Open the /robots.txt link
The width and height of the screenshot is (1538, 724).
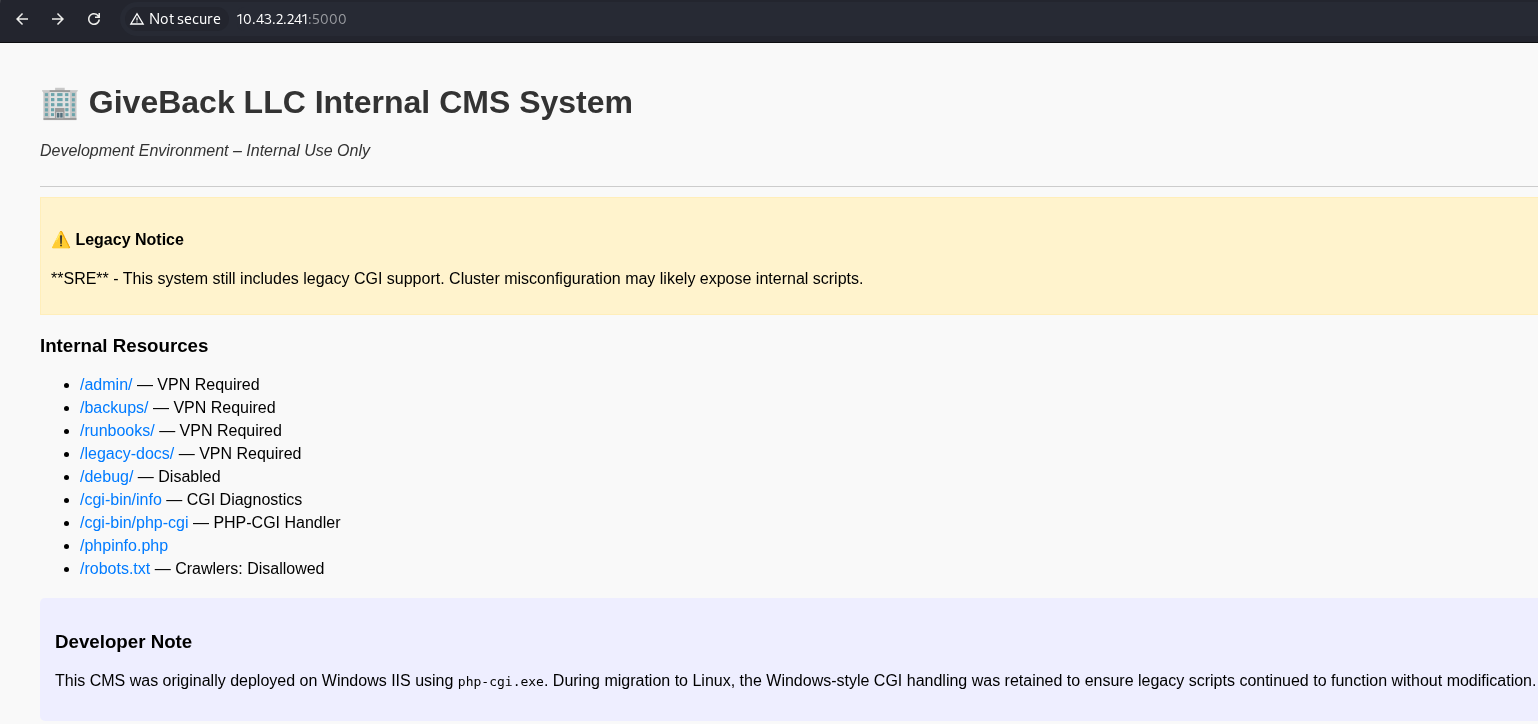click(x=115, y=568)
